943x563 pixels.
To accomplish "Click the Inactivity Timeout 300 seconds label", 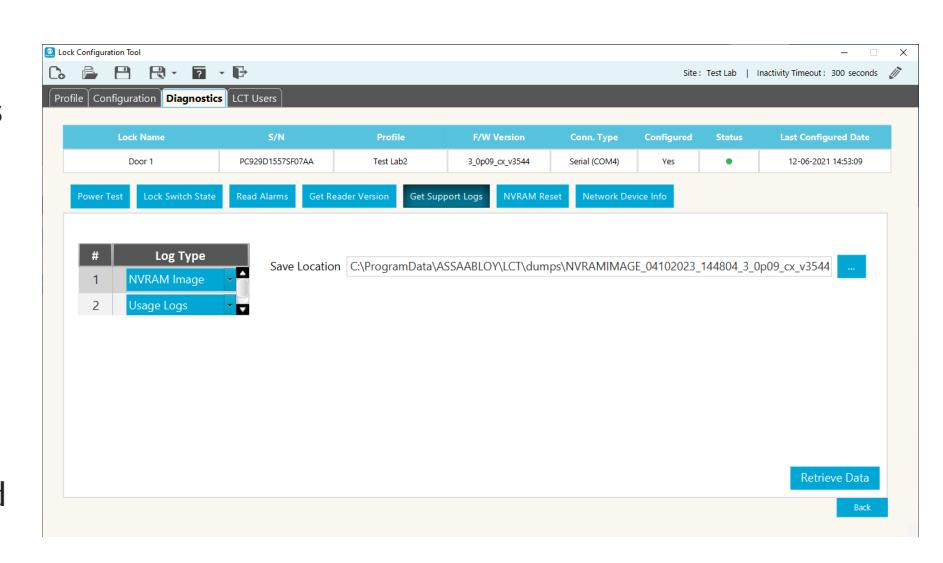I will [817, 73].
